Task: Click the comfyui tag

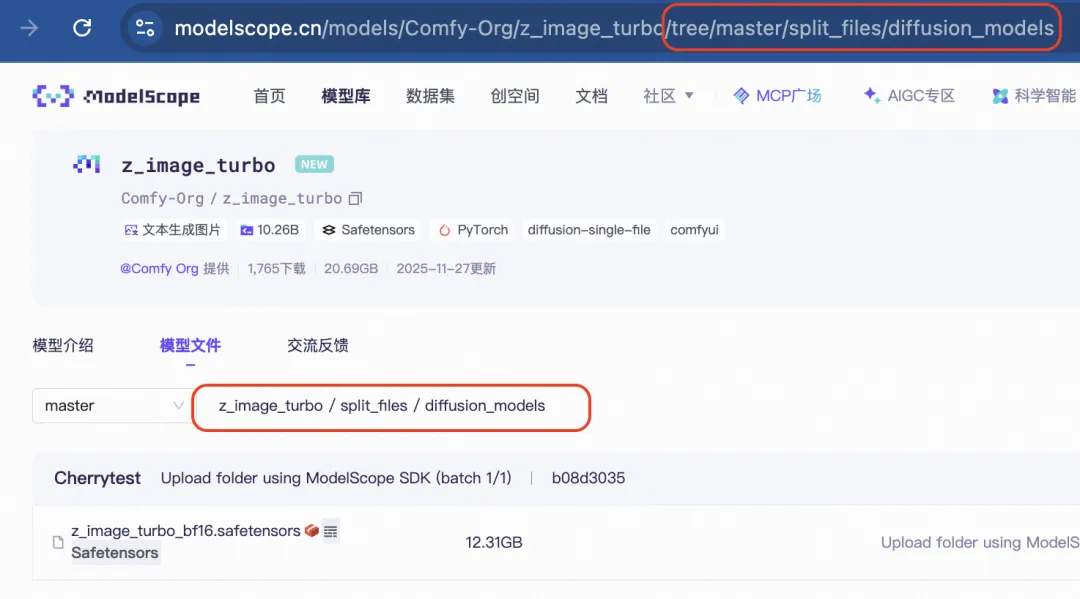Action: (694, 230)
